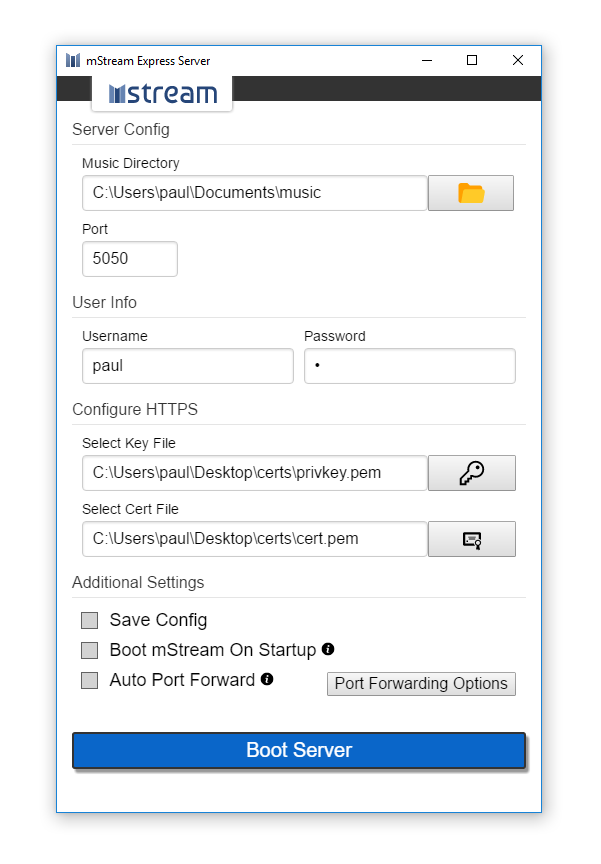
Task: Close the mStream Express Server window
Action: [x=518, y=60]
